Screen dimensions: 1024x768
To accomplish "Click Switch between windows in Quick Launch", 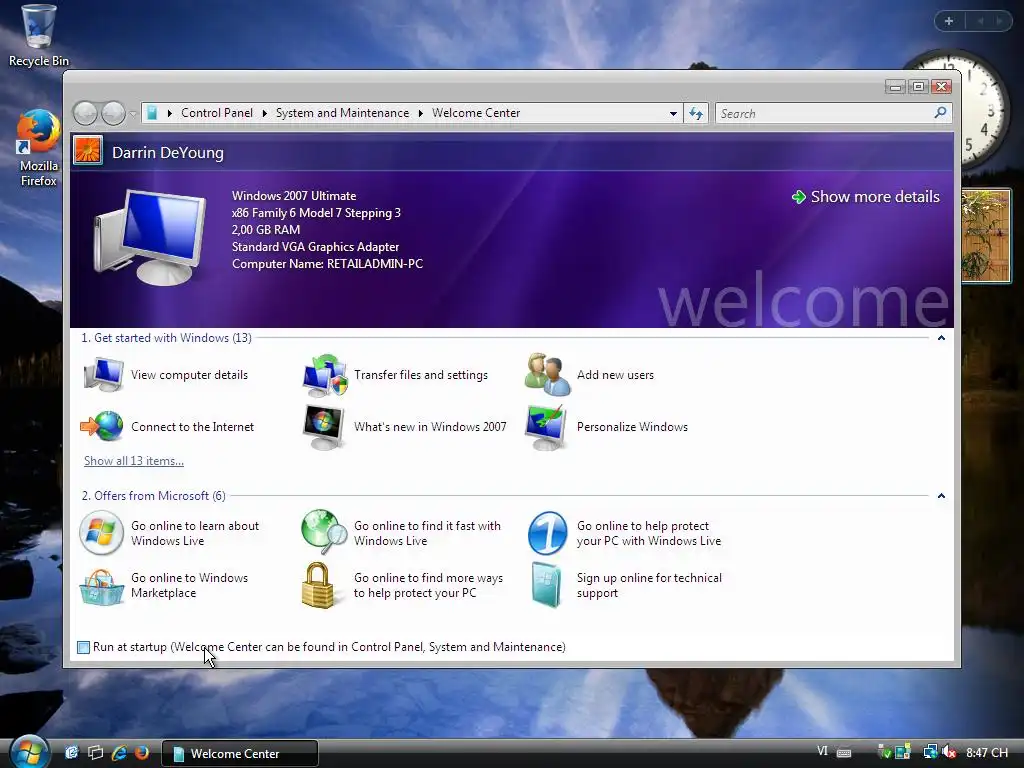I will 95,753.
